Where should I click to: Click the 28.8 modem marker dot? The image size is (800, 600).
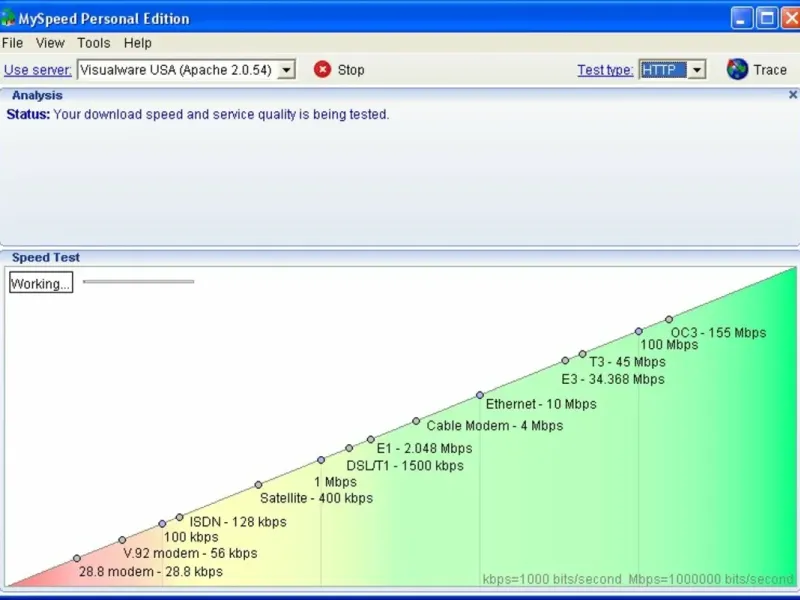(x=77, y=558)
